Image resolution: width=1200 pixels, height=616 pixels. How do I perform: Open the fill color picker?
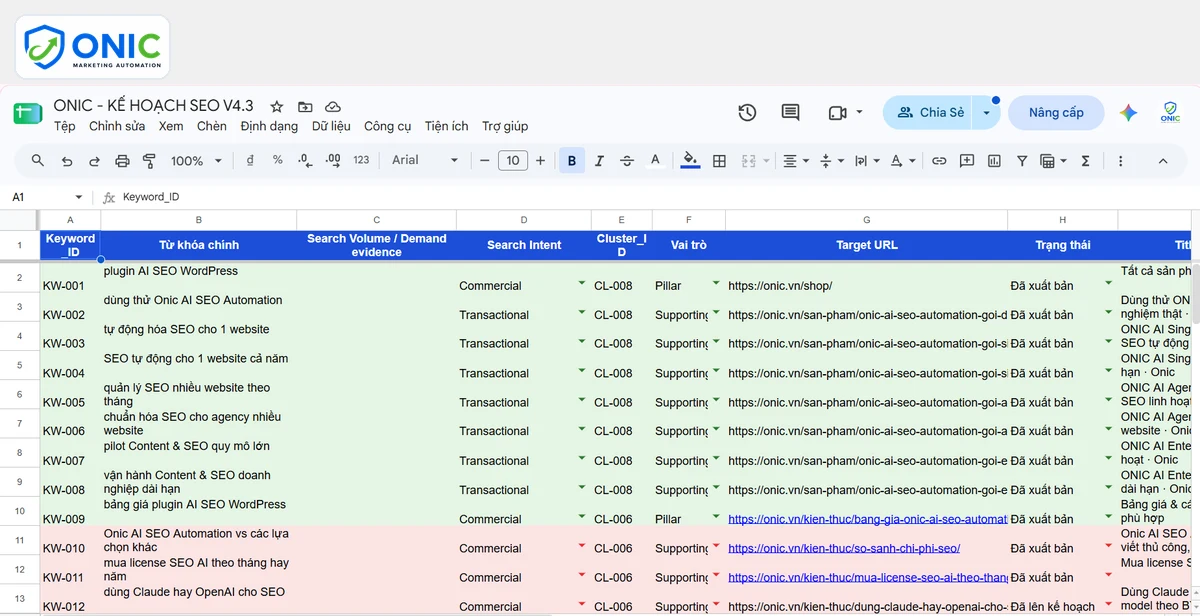point(690,160)
